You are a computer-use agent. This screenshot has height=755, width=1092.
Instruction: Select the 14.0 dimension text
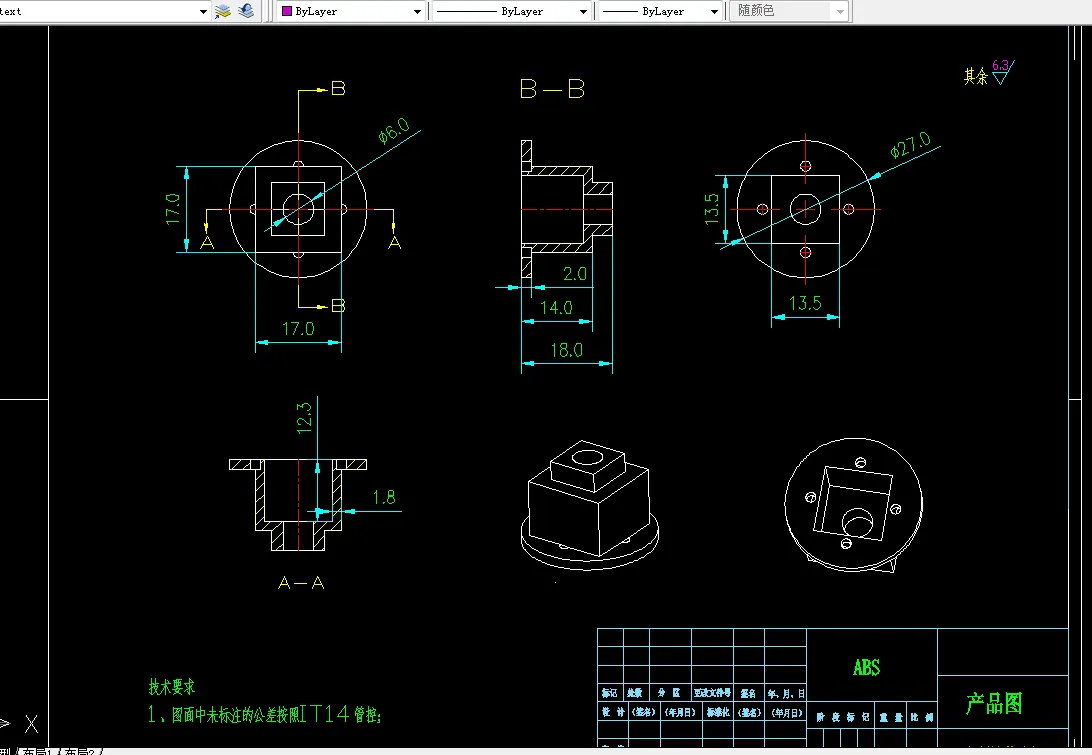click(556, 307)
